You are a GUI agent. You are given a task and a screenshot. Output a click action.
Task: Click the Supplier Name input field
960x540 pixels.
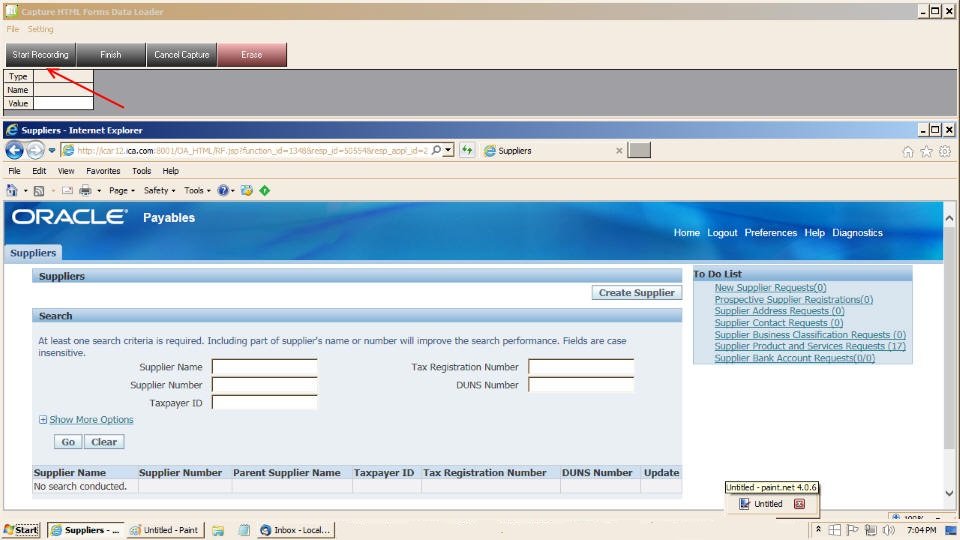coord(264,367)
